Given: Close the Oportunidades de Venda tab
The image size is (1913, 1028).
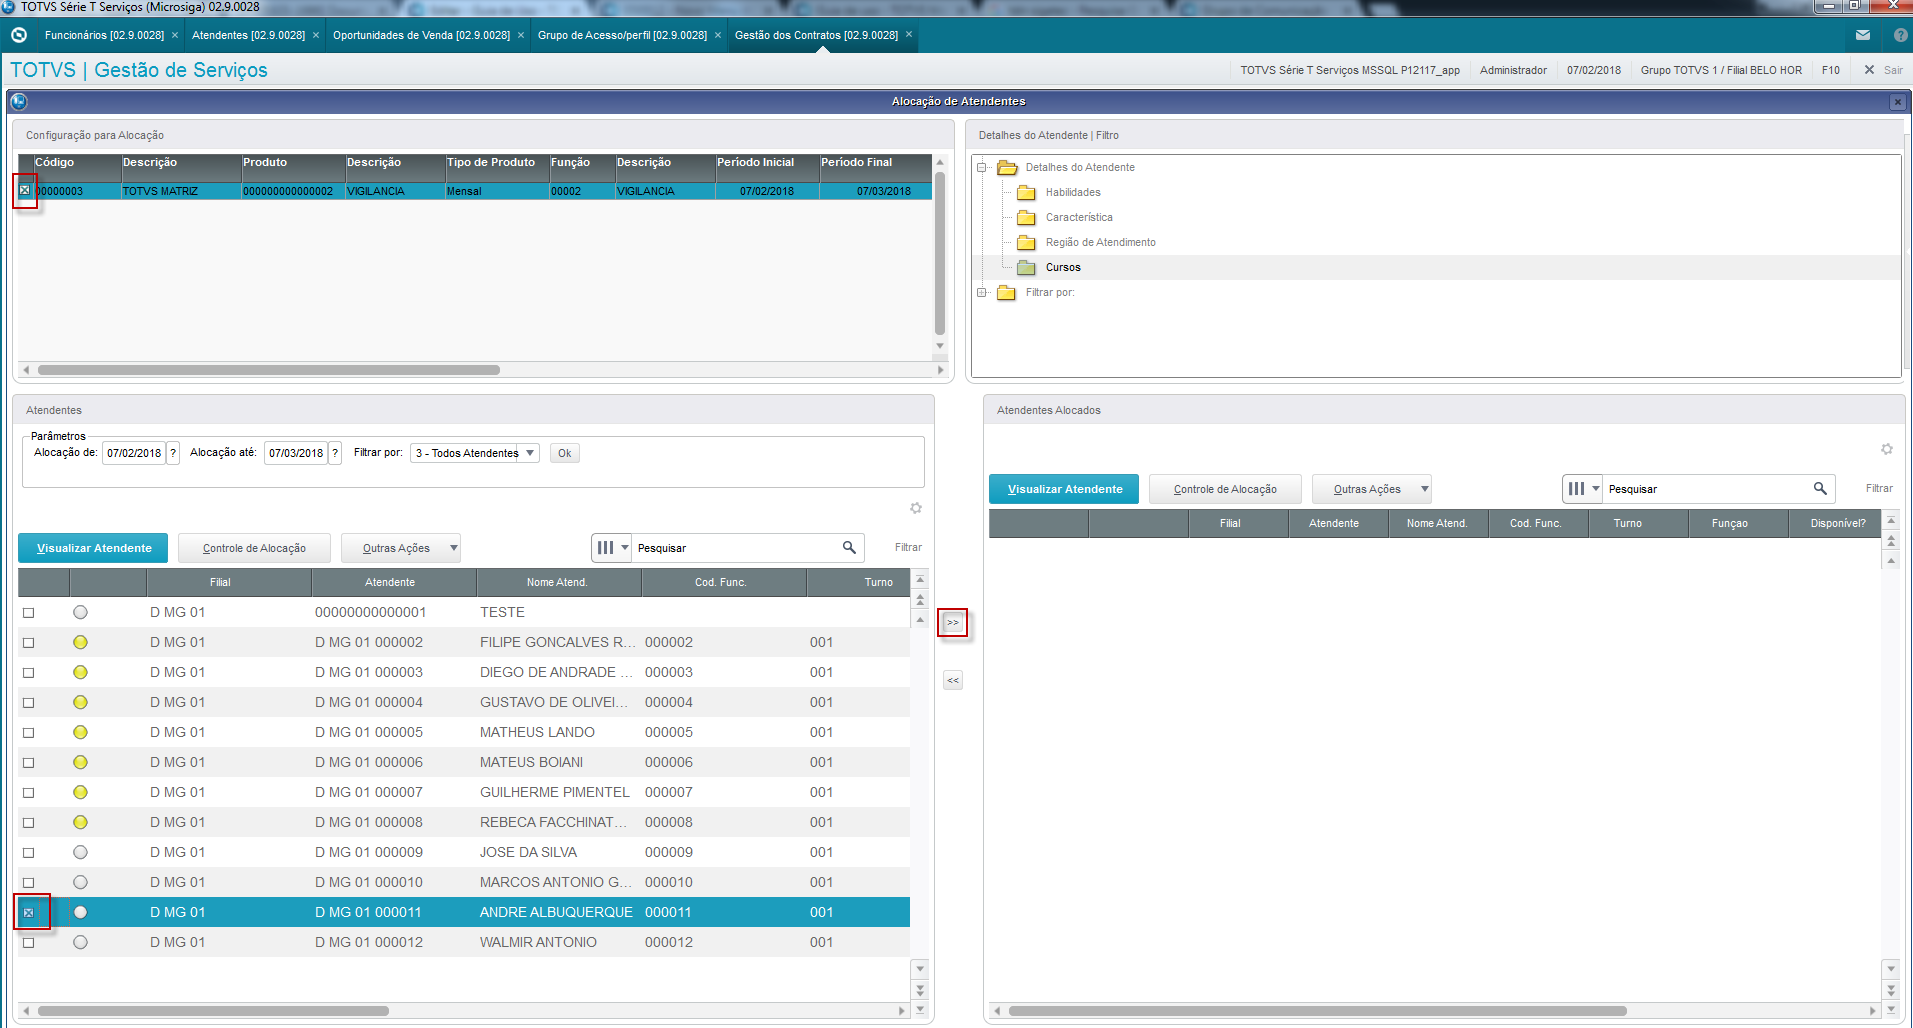Looking at the screenshot, I should tap(521, 35).
